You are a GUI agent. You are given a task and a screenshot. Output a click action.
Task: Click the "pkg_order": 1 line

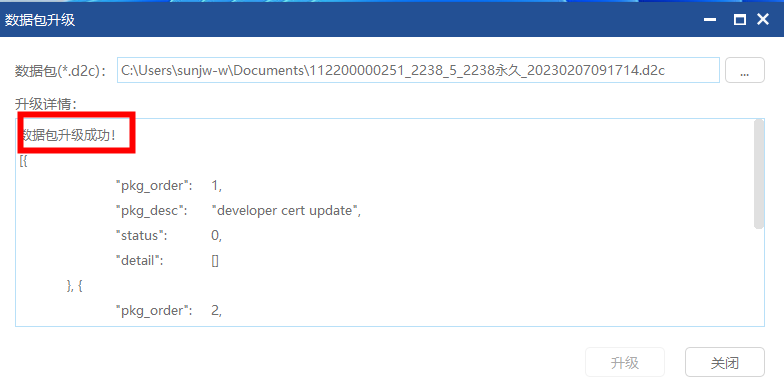[168, 186]
